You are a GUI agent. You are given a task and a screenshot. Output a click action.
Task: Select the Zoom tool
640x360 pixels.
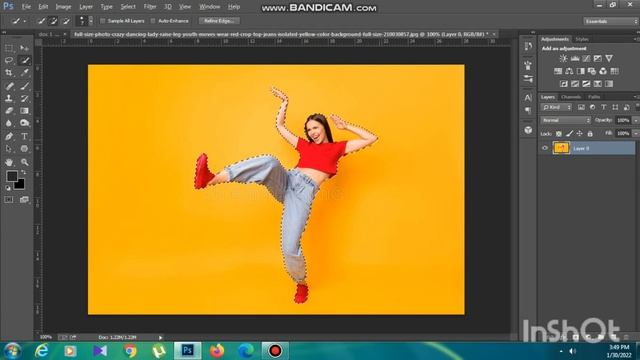pyautogui.click(x=24, y=162)
